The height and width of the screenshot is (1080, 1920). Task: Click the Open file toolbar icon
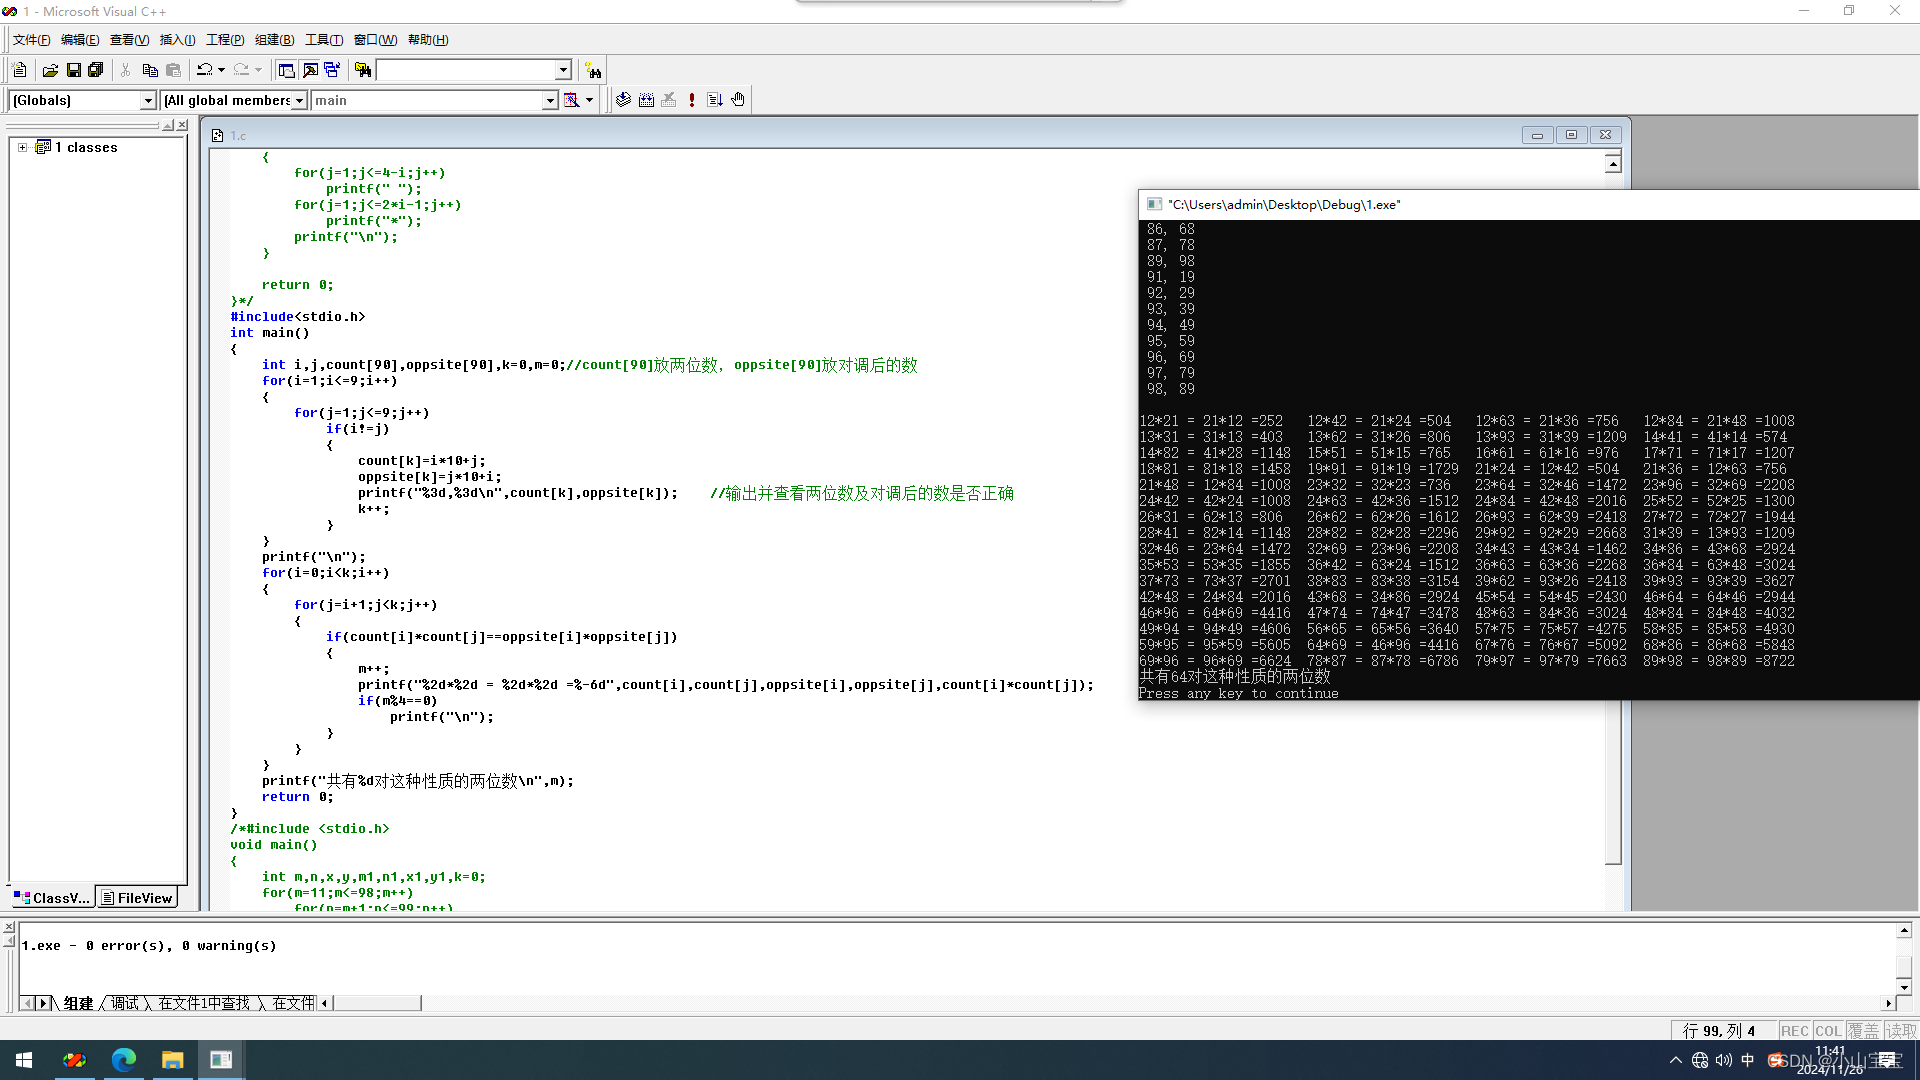(50, 70)
